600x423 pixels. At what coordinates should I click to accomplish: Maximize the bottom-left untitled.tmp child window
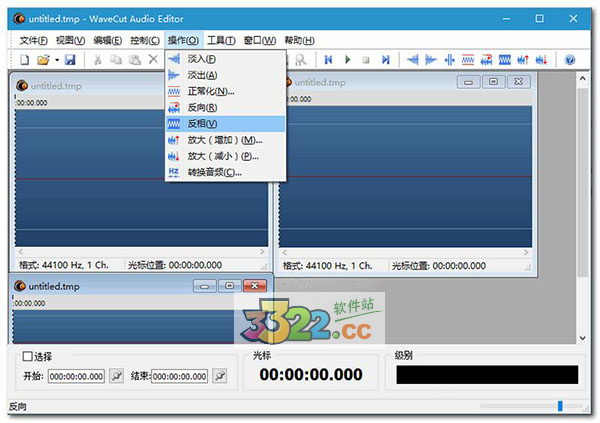coord(230,286)
